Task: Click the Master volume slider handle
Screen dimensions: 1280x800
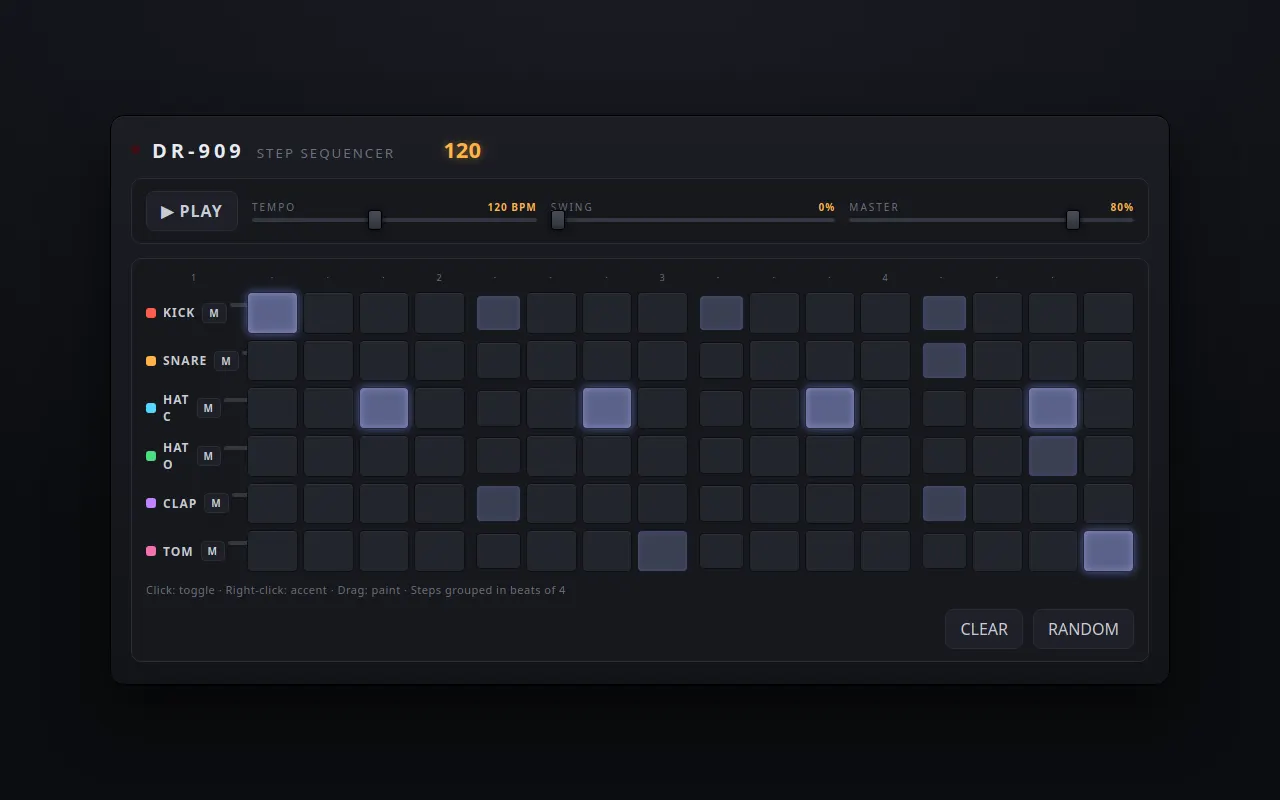Action: pos(1073,220)
